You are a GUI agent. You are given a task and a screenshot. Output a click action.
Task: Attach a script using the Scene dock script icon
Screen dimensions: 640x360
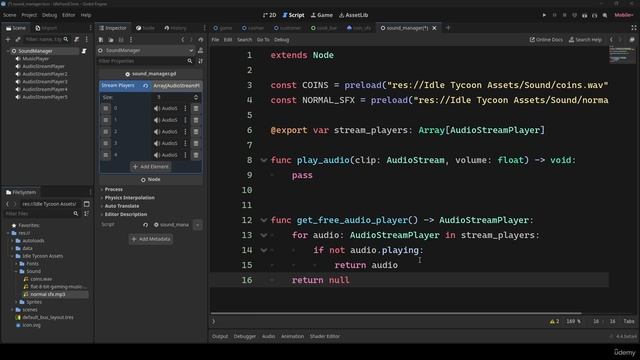(77, 40)
